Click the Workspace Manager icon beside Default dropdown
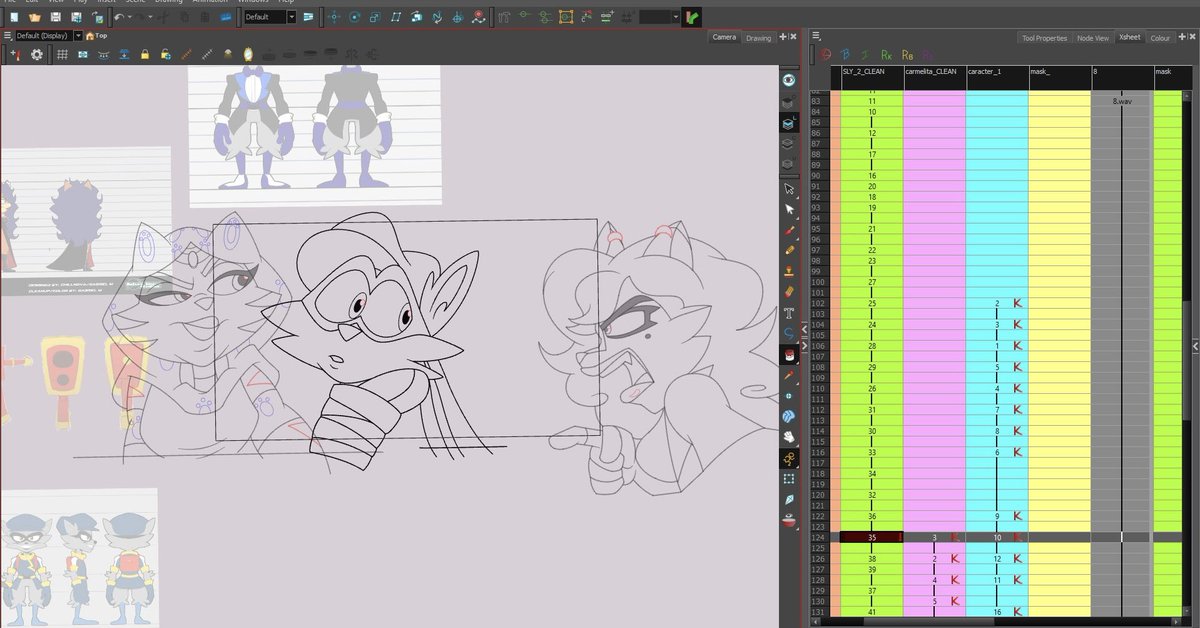The image size is (1200, 628). point(307,17)
